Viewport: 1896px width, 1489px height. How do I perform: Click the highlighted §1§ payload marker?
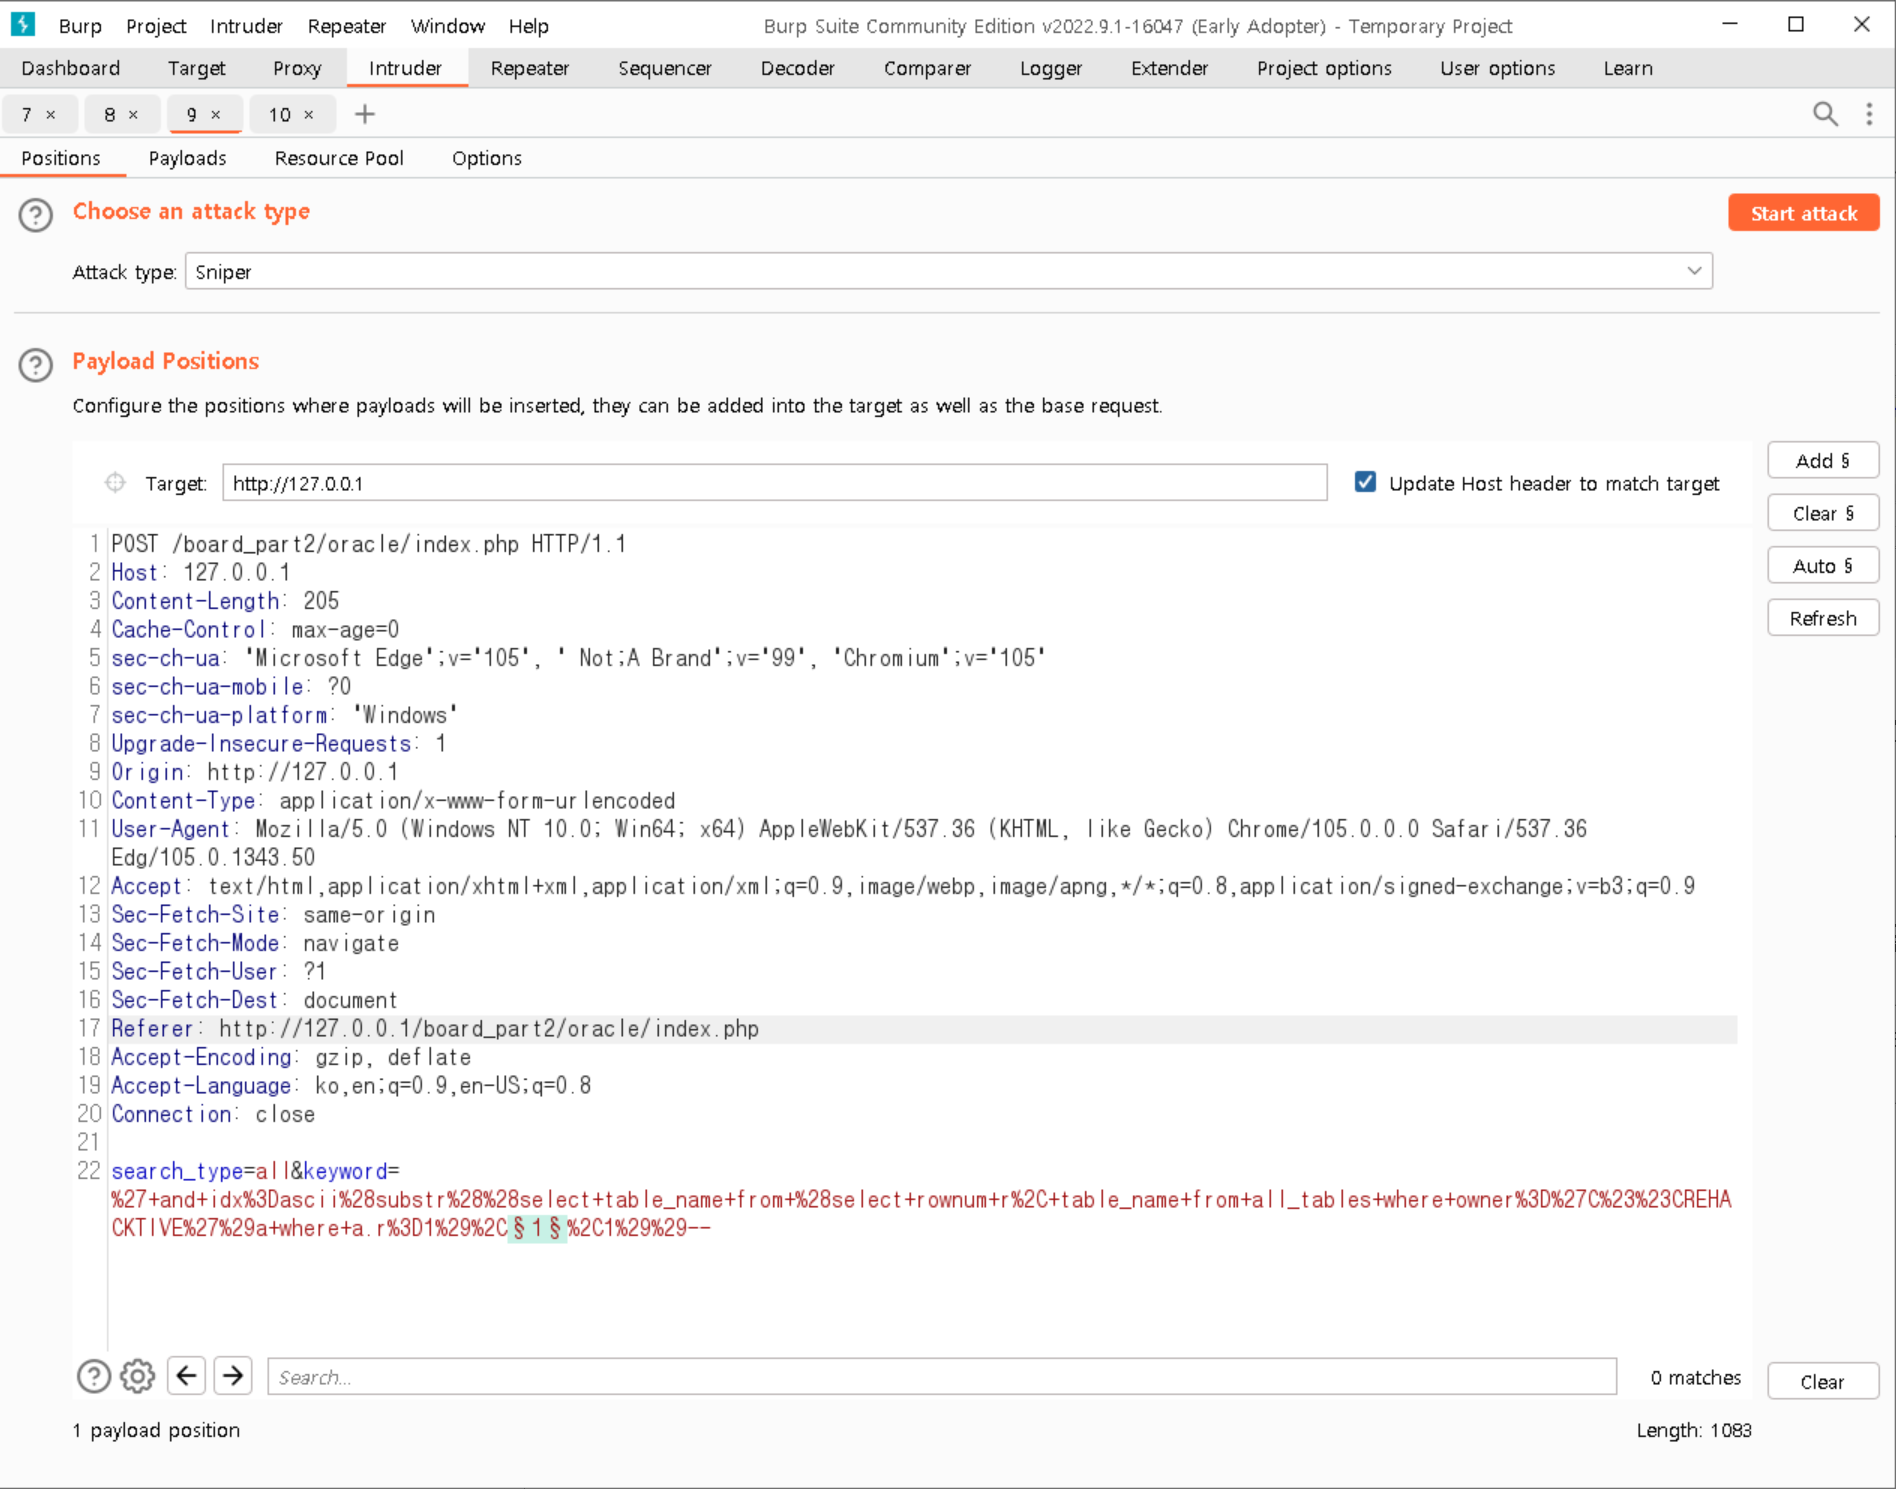(538, 1228)
